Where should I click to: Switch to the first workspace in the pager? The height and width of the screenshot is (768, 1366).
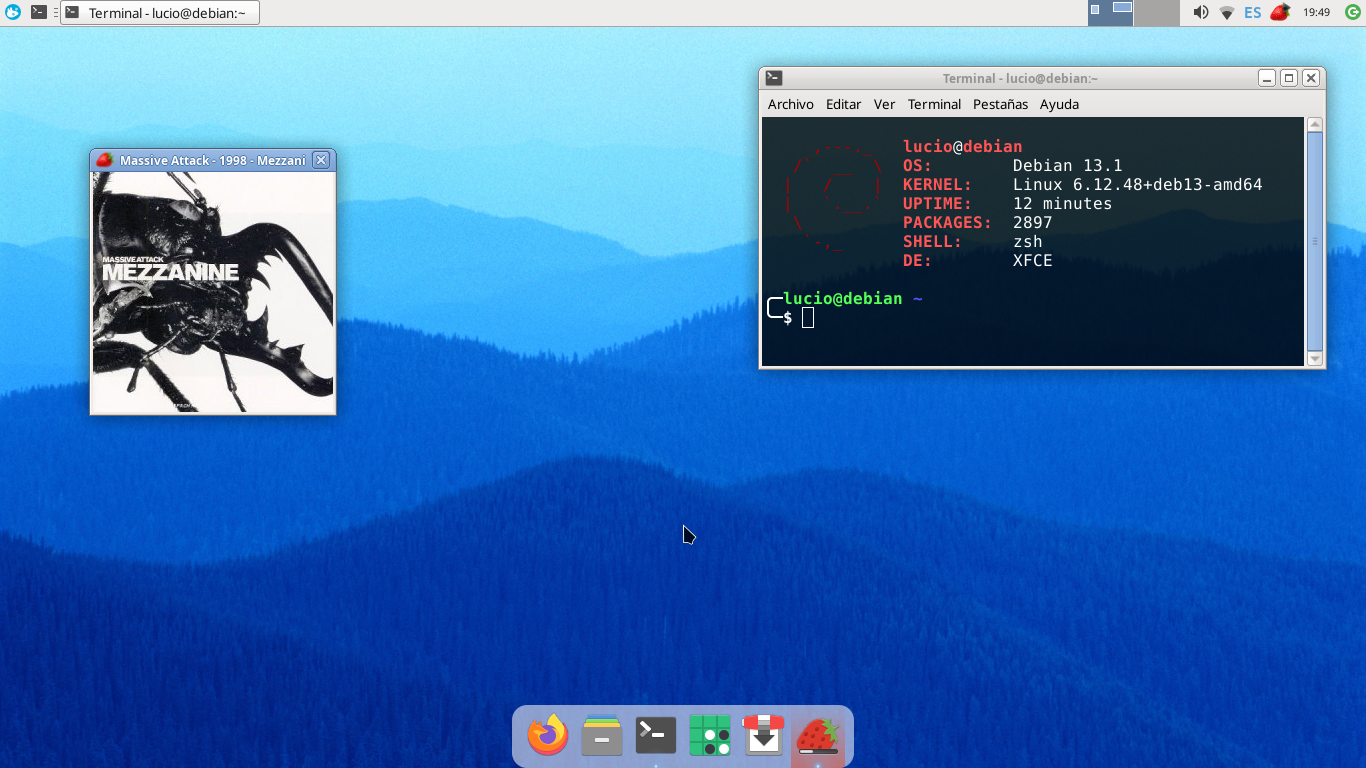(x=1110, y=13)
